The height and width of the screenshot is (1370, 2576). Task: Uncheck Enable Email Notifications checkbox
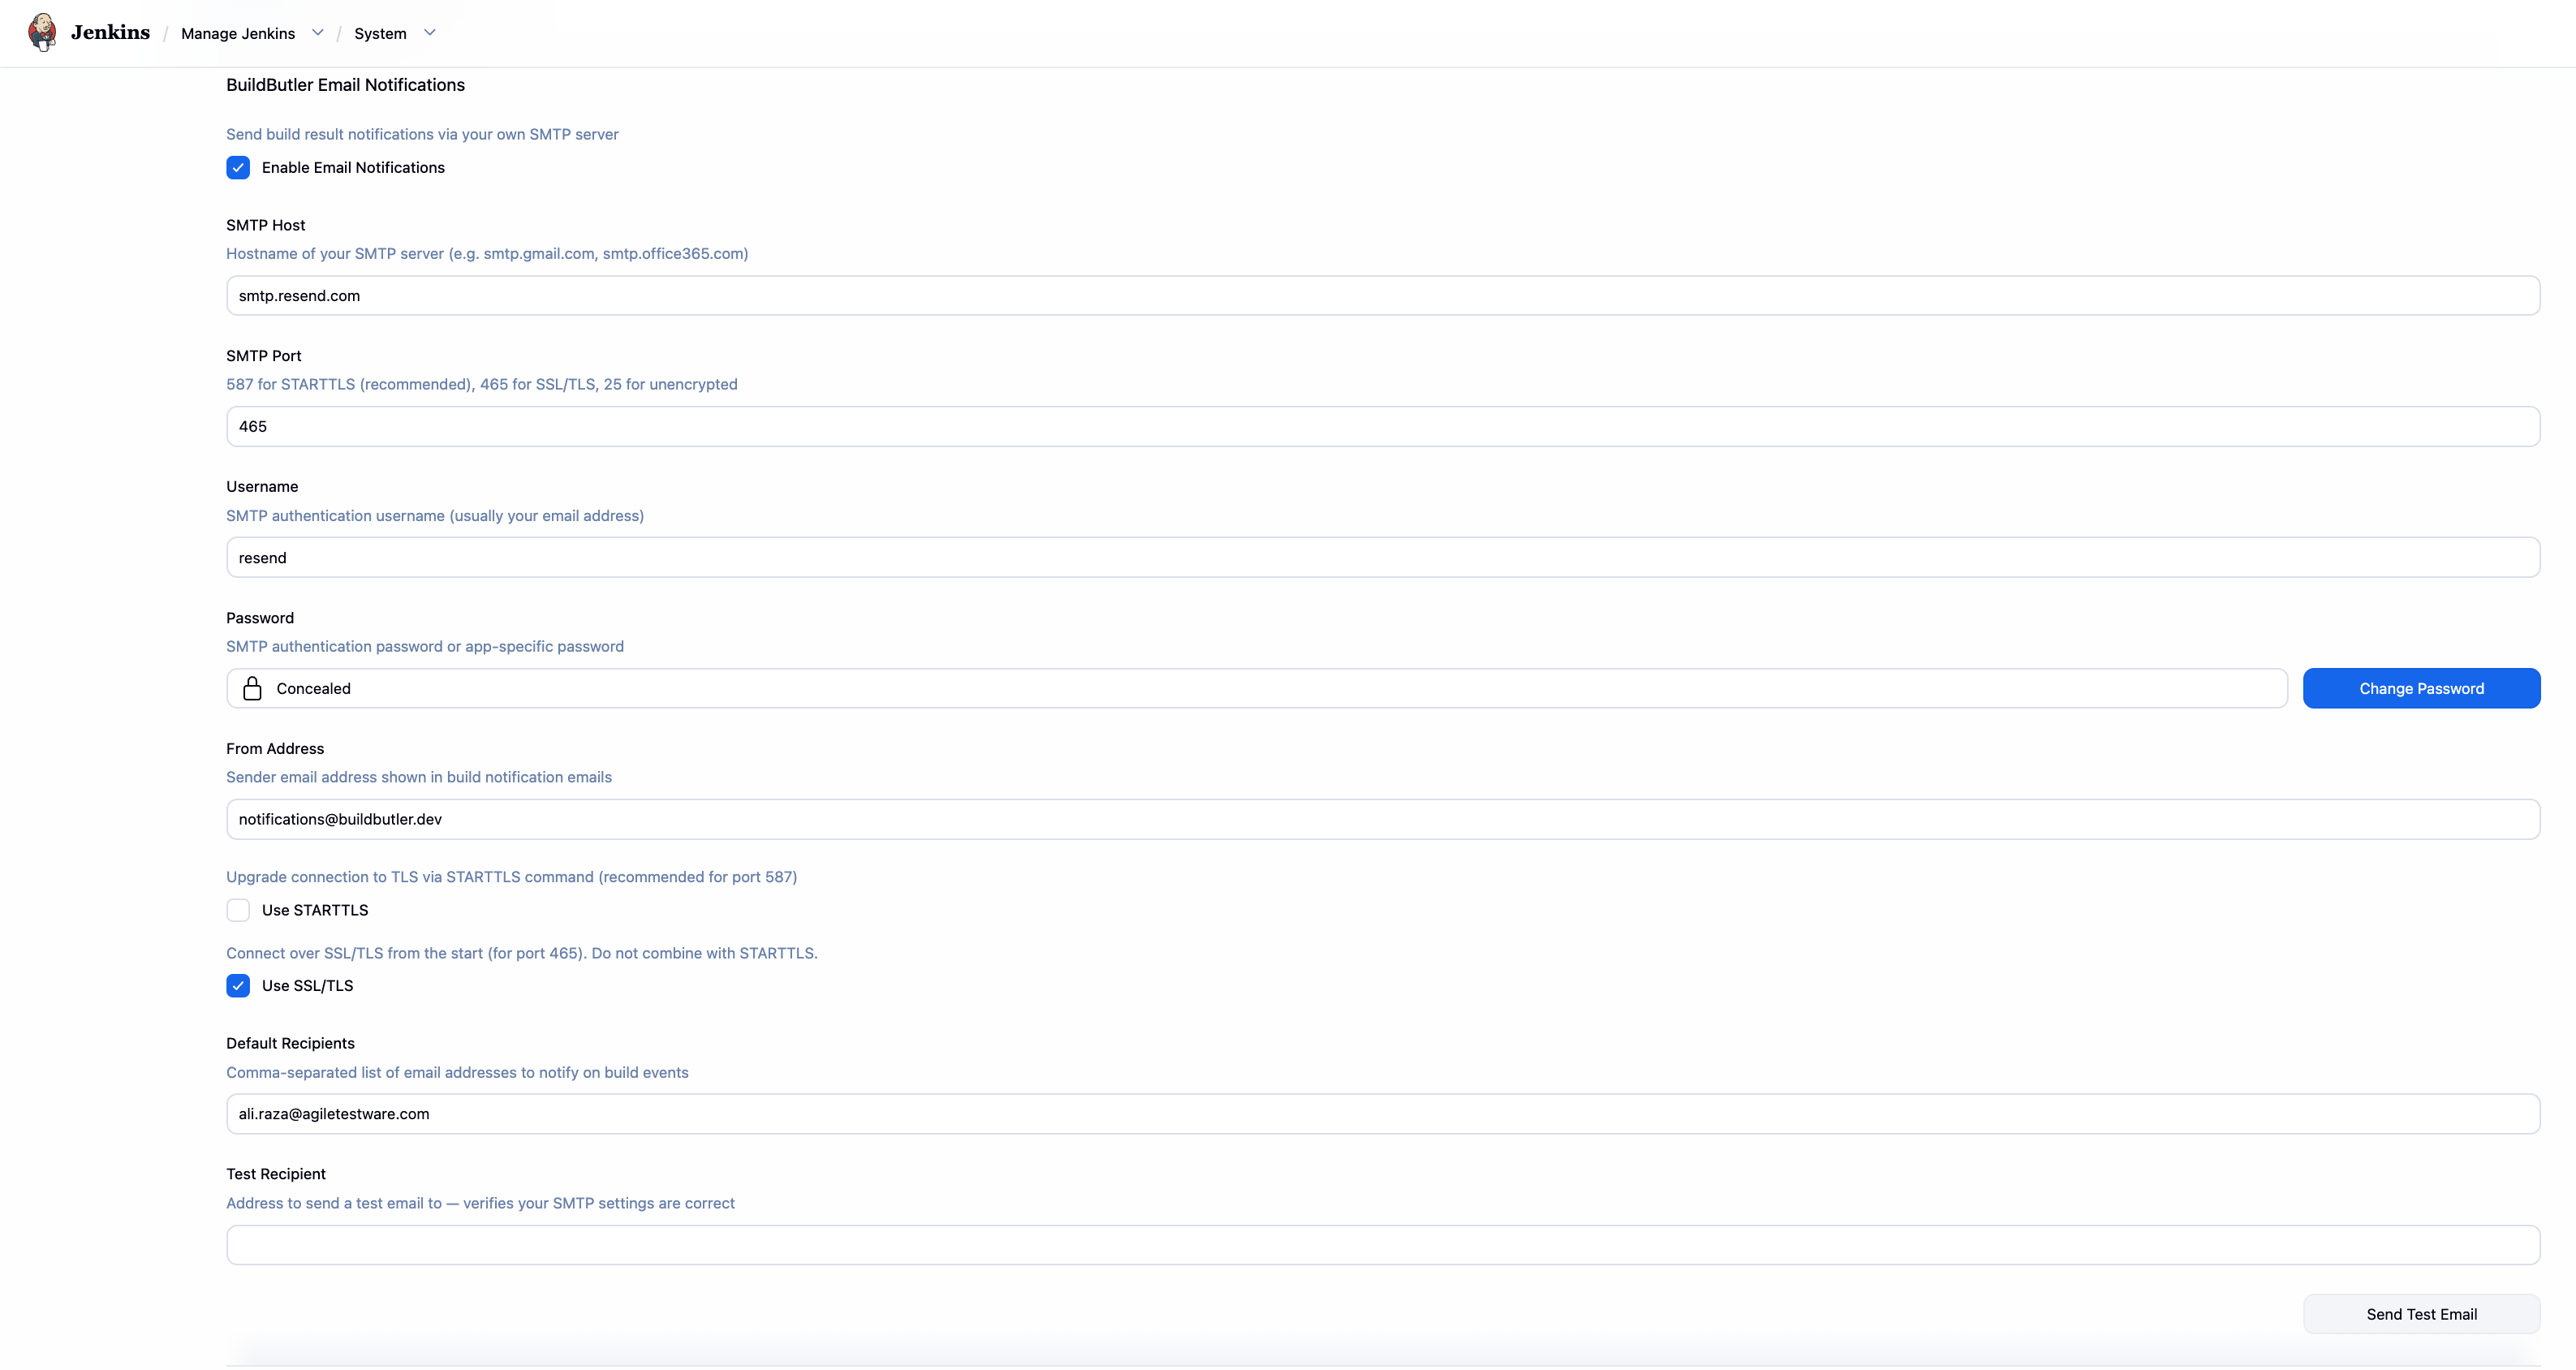pyautogui.click(x=238, y=168)
